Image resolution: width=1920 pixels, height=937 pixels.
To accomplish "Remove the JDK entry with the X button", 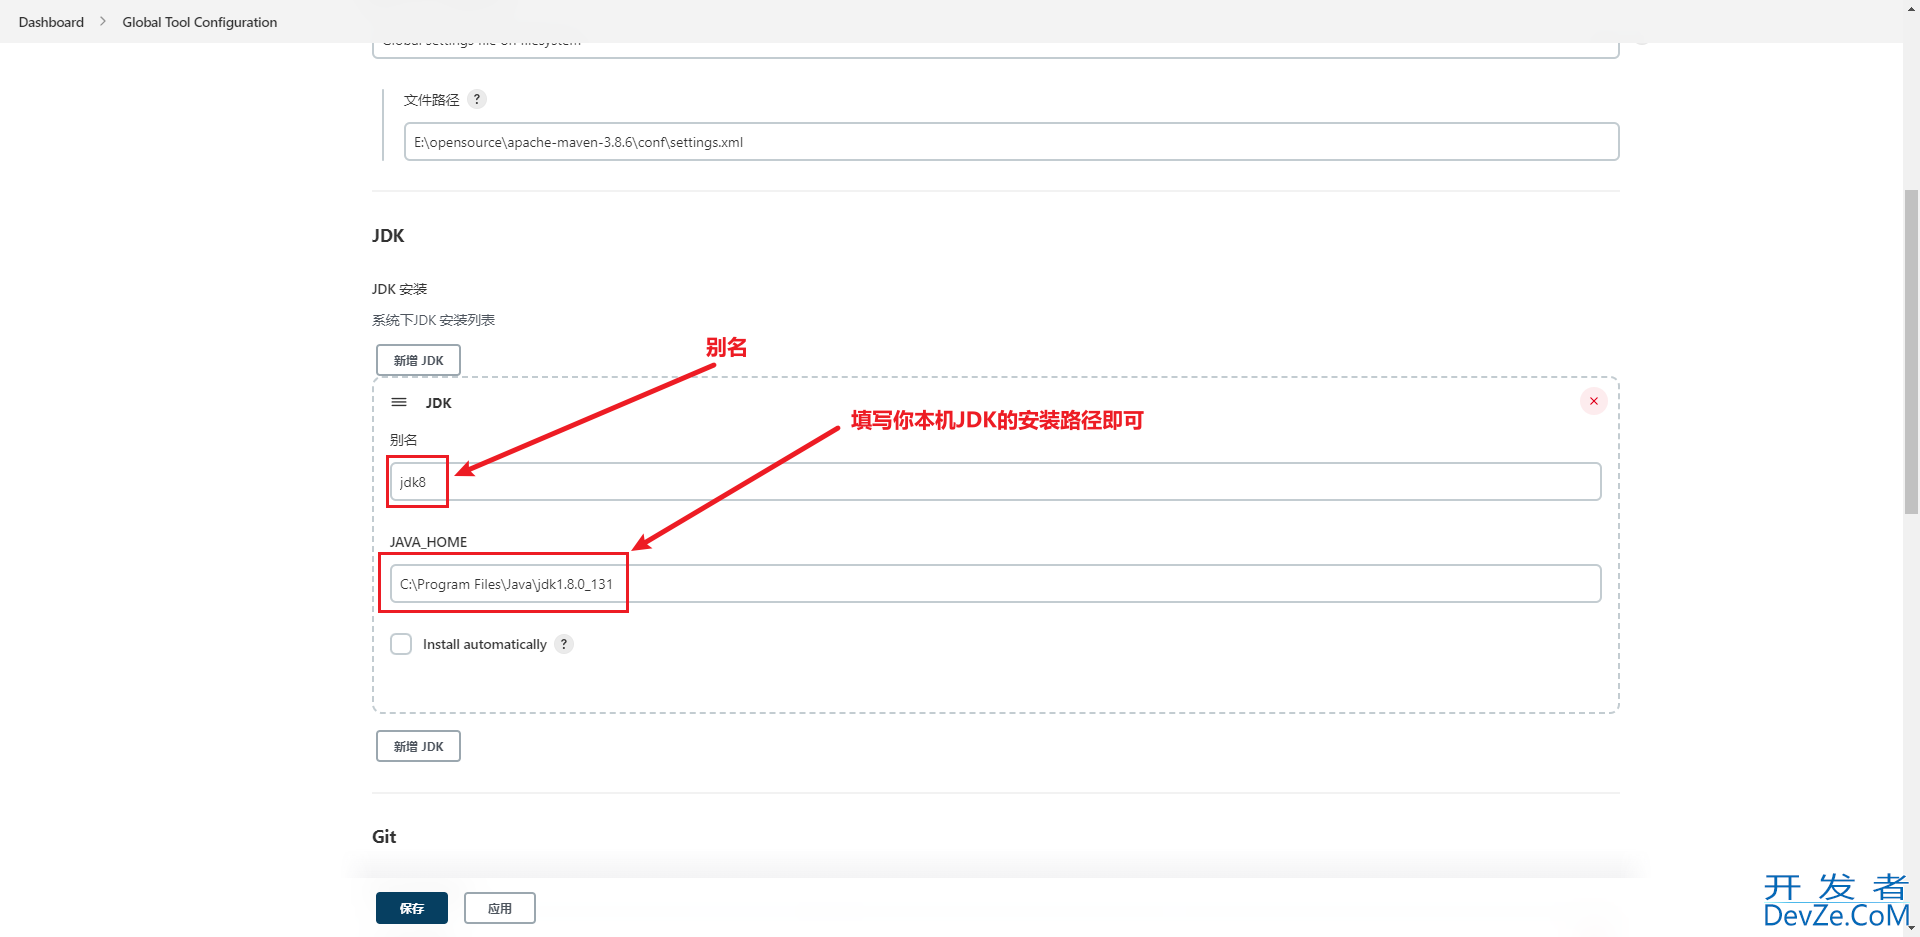I will 1594,401.
